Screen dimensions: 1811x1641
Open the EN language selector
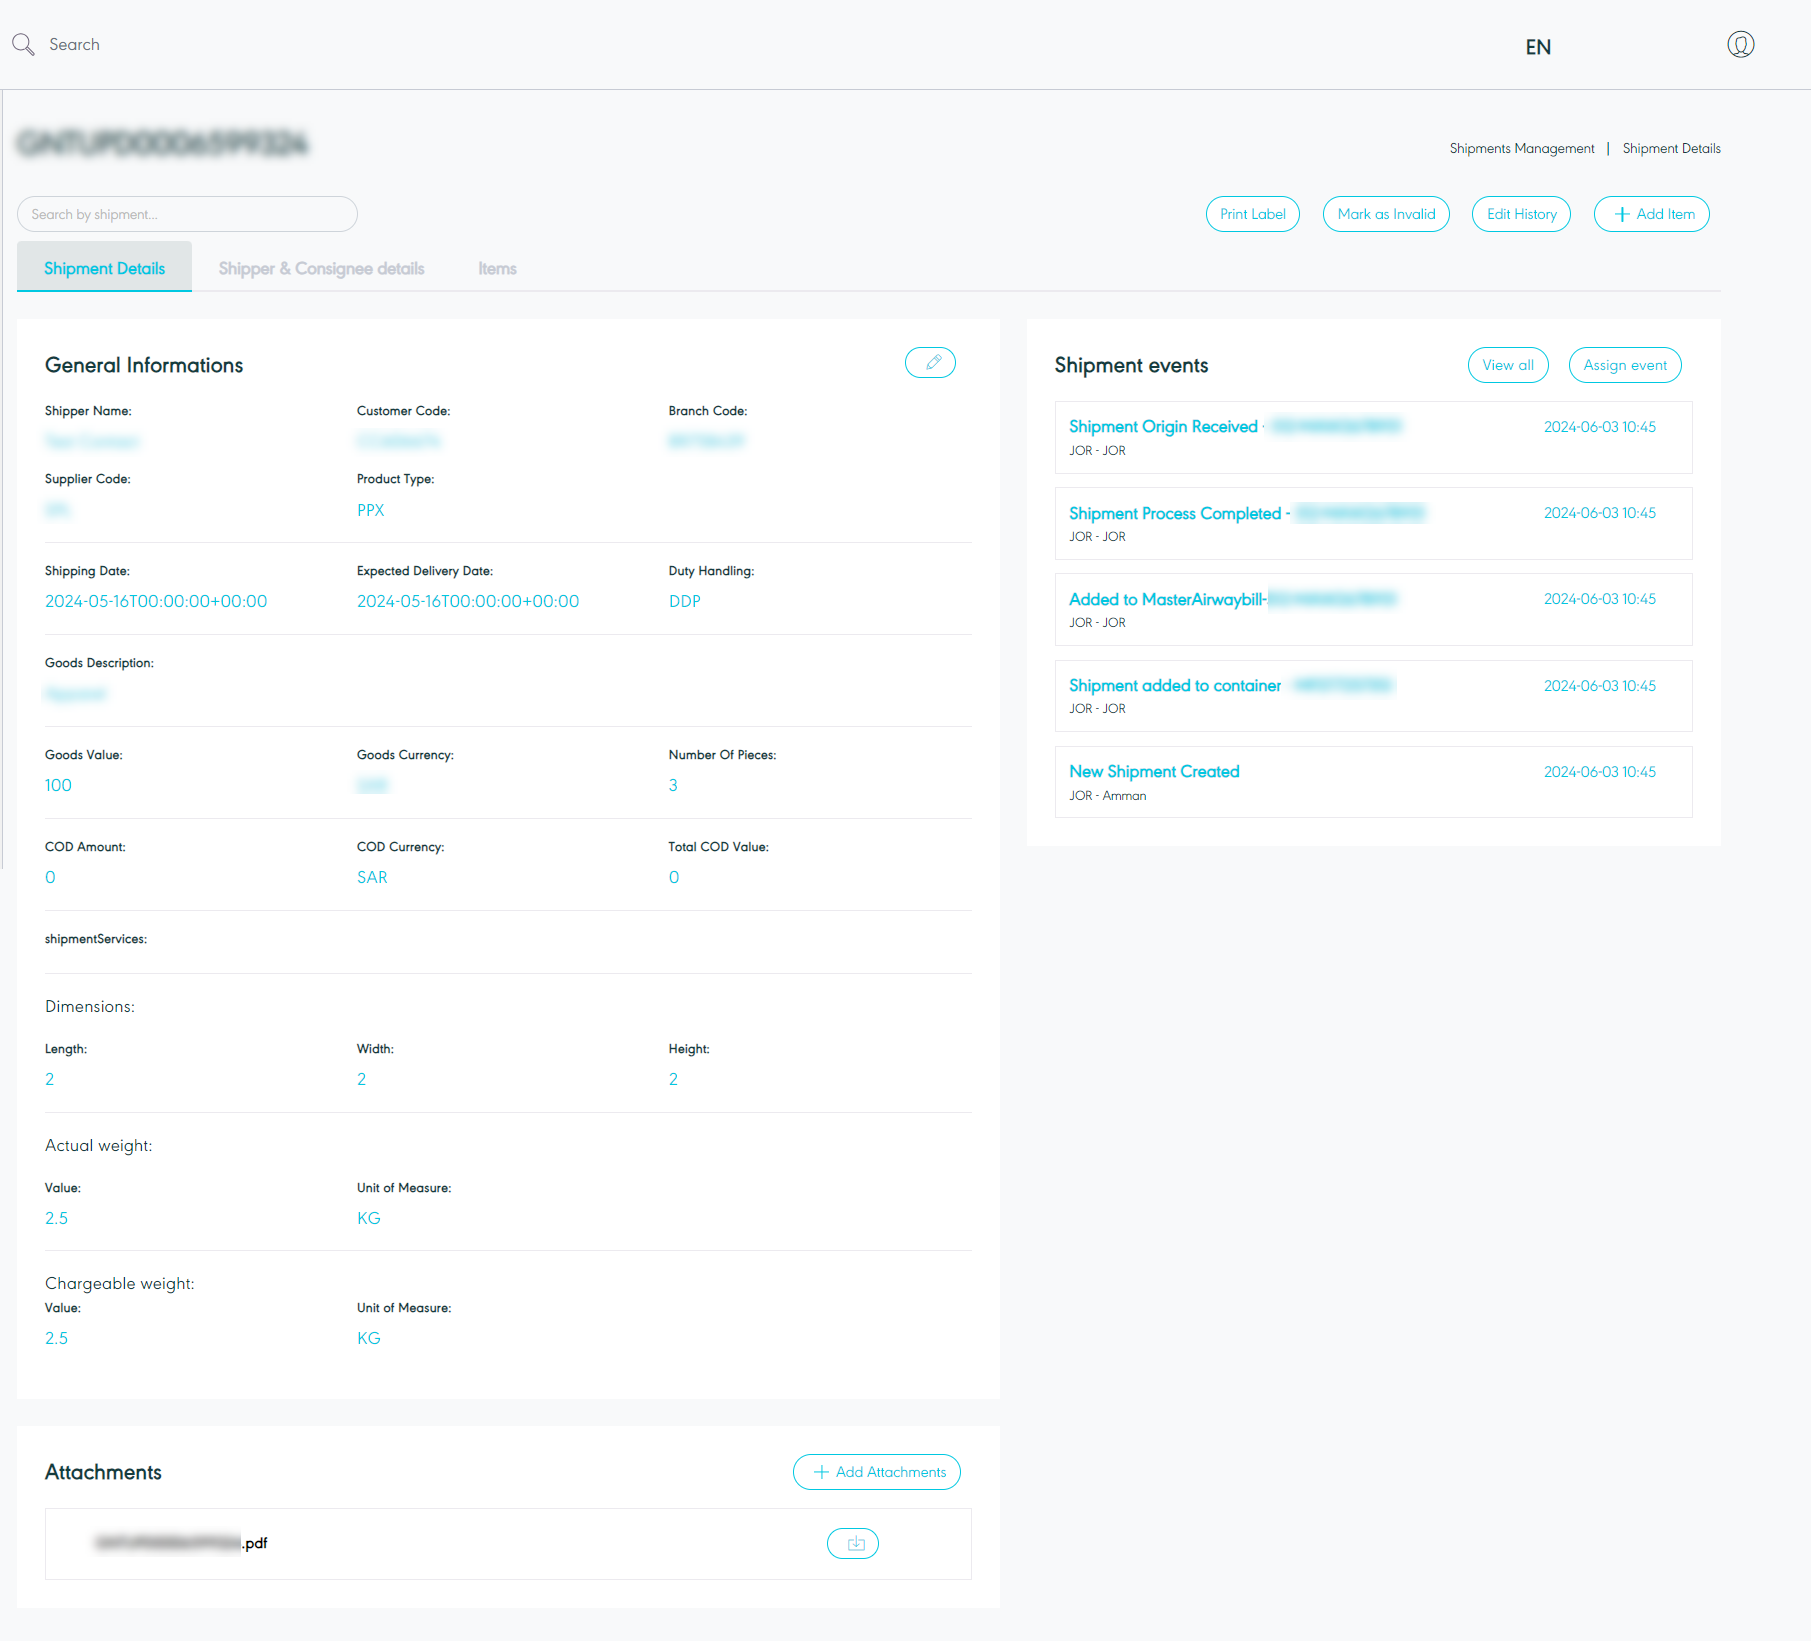pos(1538,47)
